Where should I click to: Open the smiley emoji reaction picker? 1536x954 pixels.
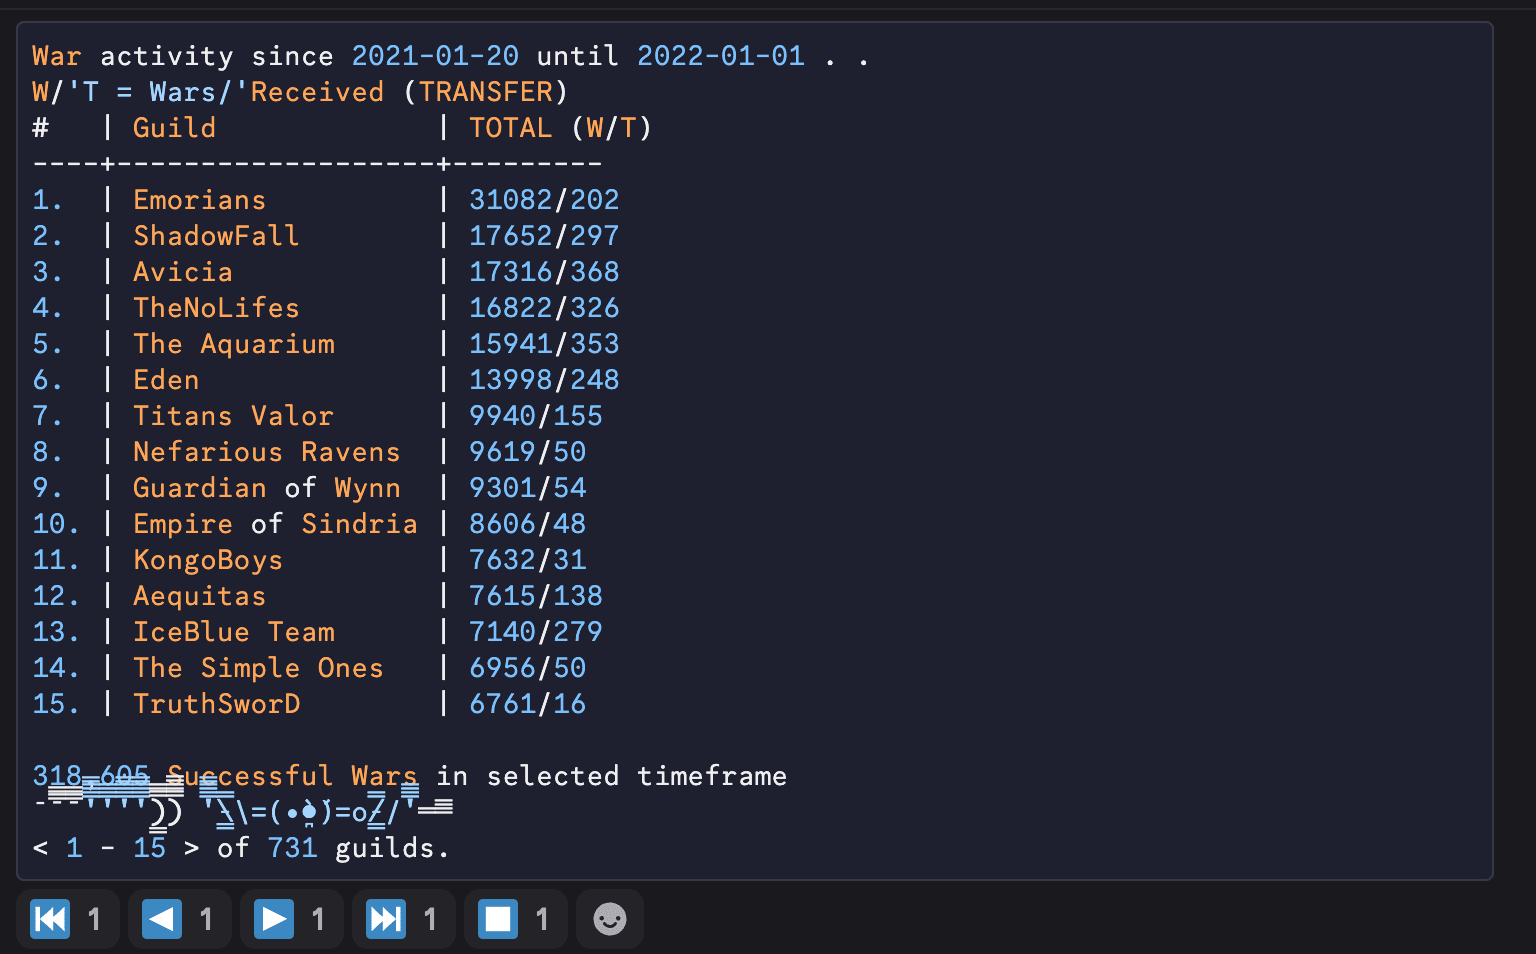(x=610, y=918)
